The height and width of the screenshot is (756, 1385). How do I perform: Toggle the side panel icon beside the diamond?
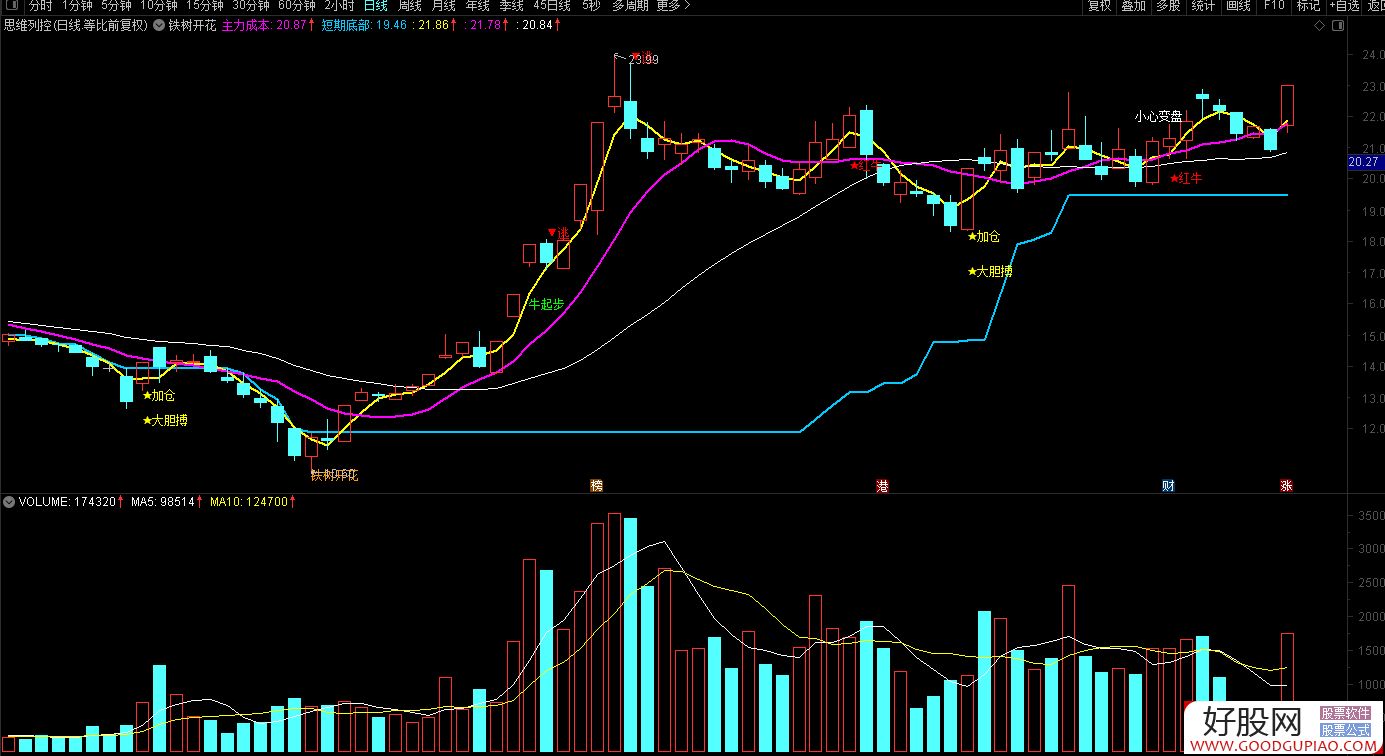coord(1338,24)
